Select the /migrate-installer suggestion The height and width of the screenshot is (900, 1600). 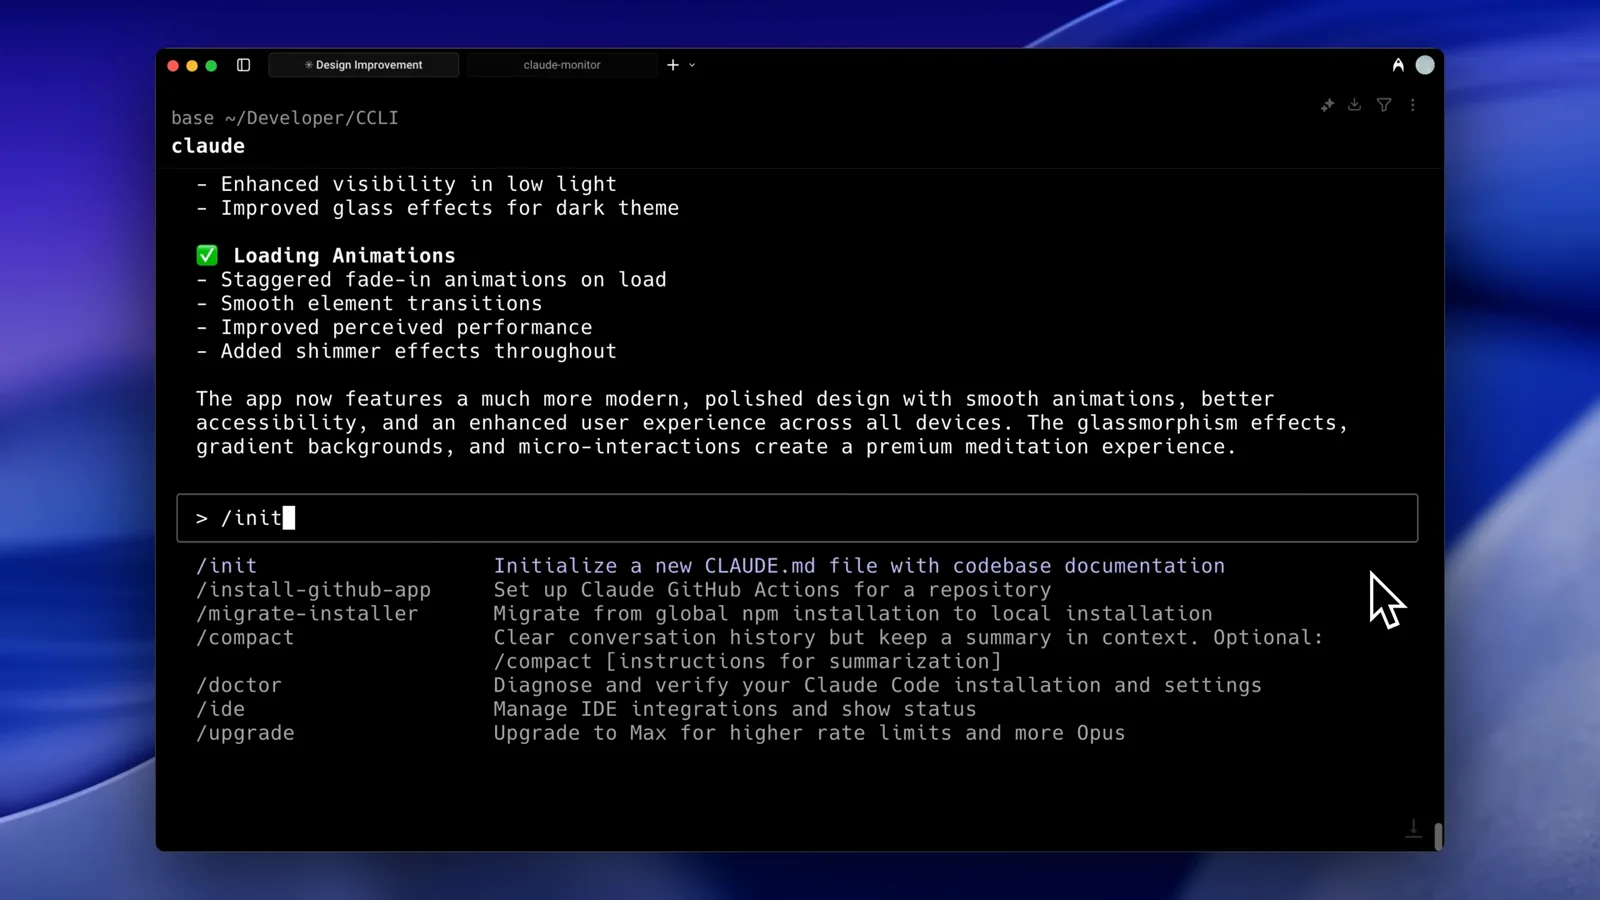704,614
